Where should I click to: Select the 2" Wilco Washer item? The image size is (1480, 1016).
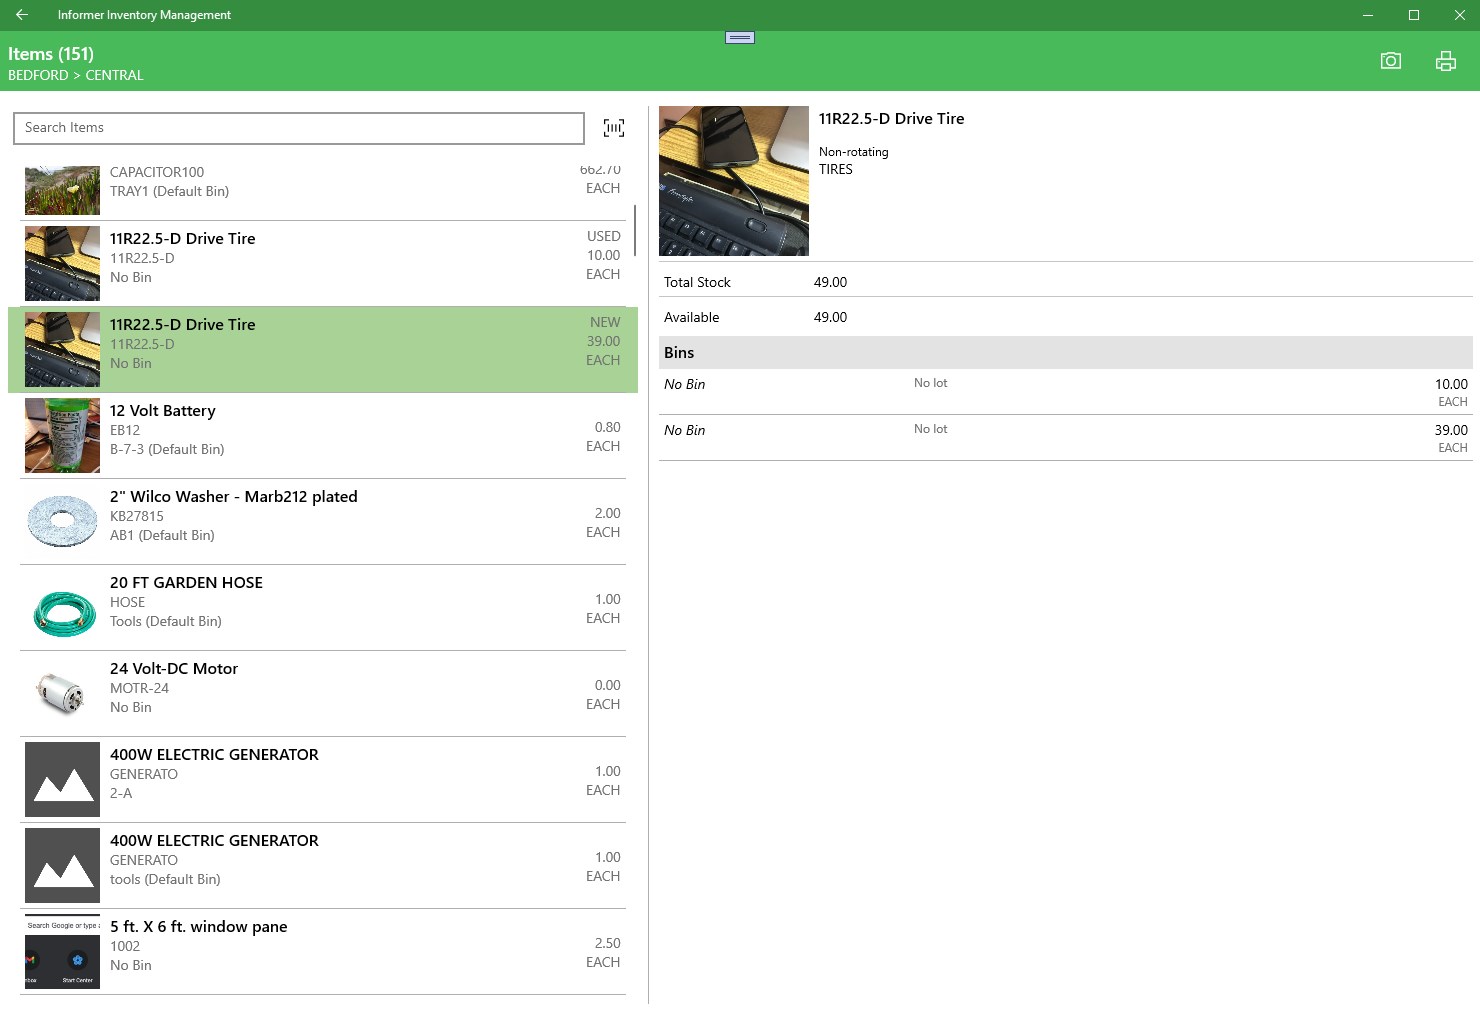pyautogui.click(x=323, y=521)
